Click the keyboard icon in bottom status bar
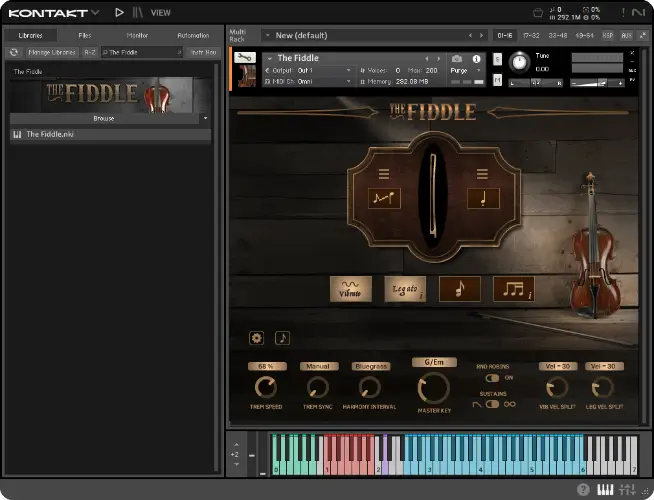Viewport: 654px width, 500px height. (x=605, y=490)
